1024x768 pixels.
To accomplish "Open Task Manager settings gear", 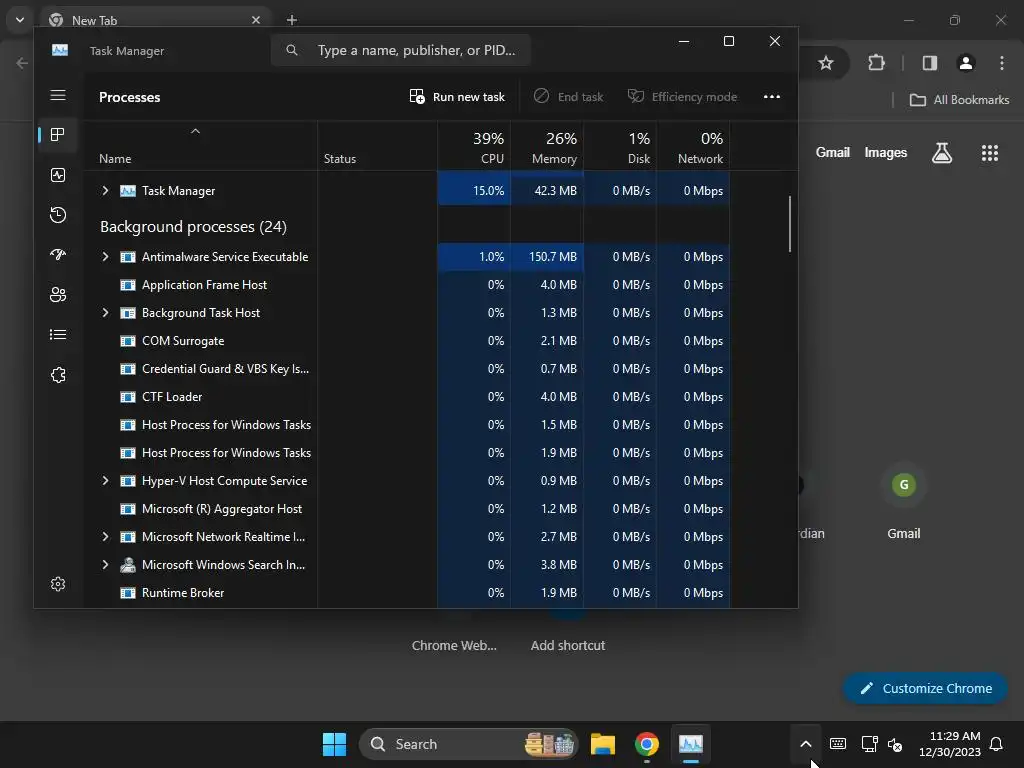I will 58,584.
